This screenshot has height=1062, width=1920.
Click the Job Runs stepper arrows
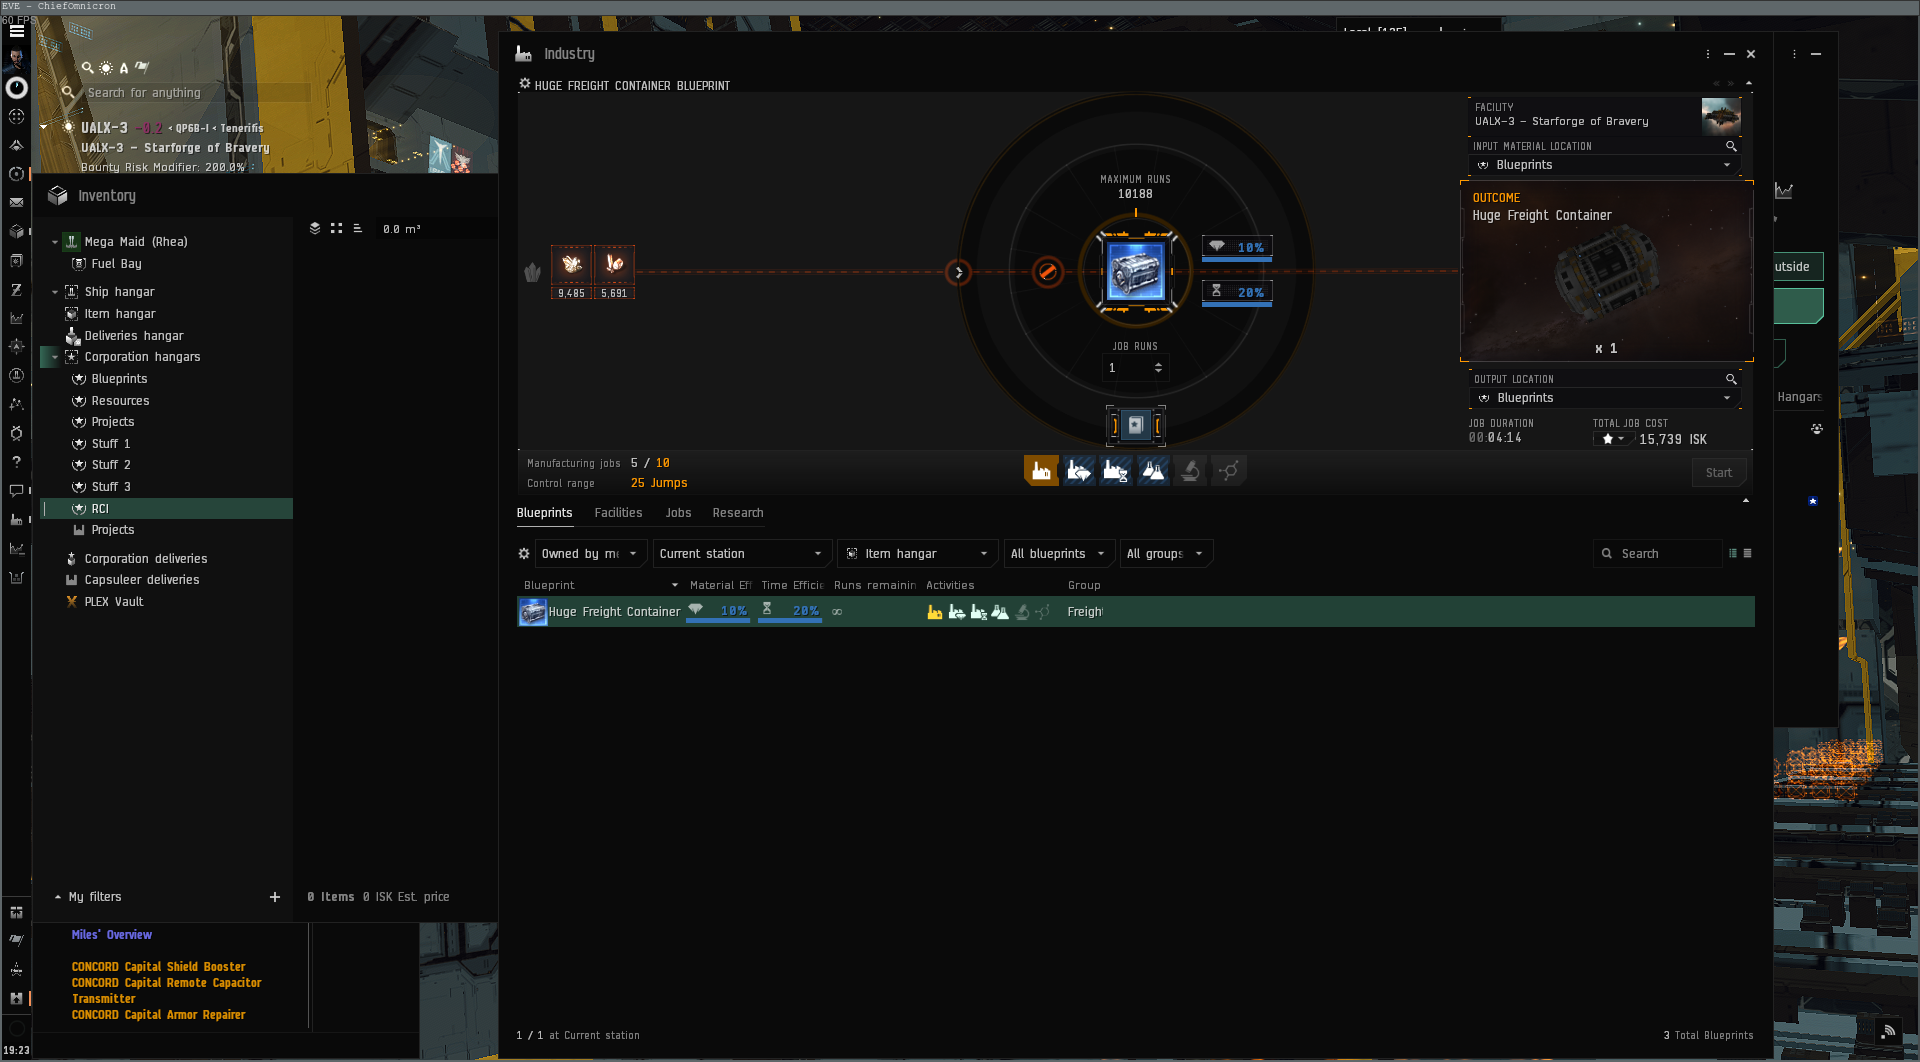[1158, 368]
